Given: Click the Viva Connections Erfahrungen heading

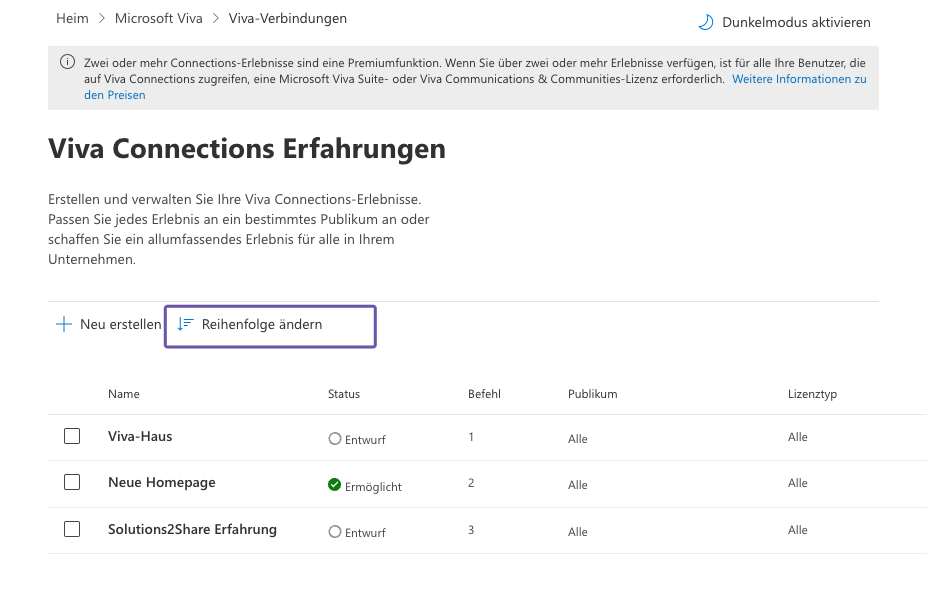Looking at the screenshot, I should click(247, 148).
